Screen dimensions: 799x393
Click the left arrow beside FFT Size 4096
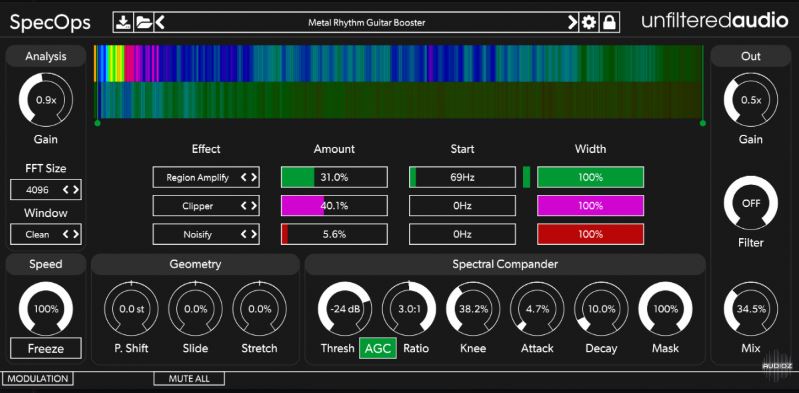click(x=66, y=190)
